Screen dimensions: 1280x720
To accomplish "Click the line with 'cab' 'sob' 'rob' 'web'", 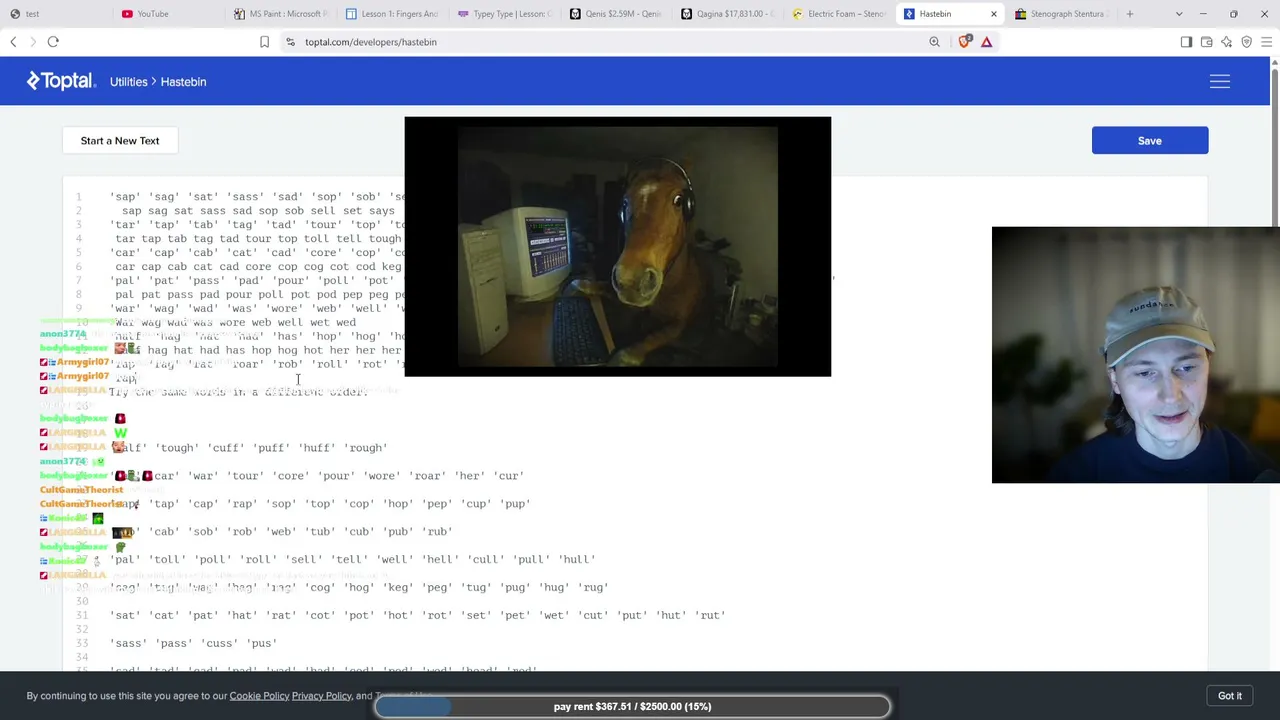I will (x=281, y=531).
